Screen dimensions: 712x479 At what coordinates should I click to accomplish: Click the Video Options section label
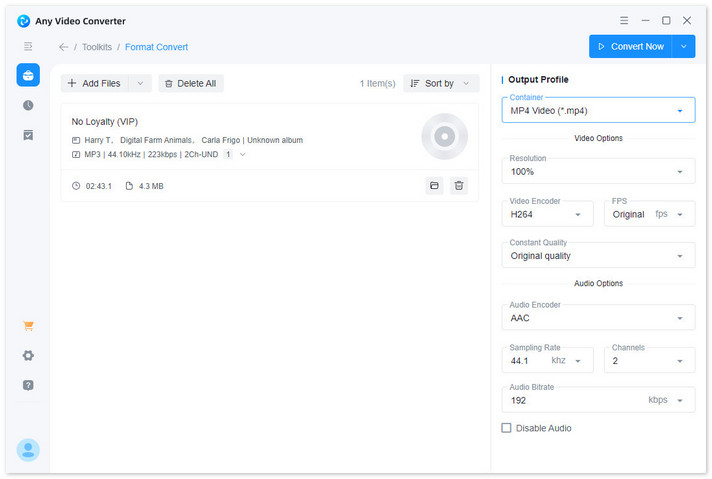598,138
